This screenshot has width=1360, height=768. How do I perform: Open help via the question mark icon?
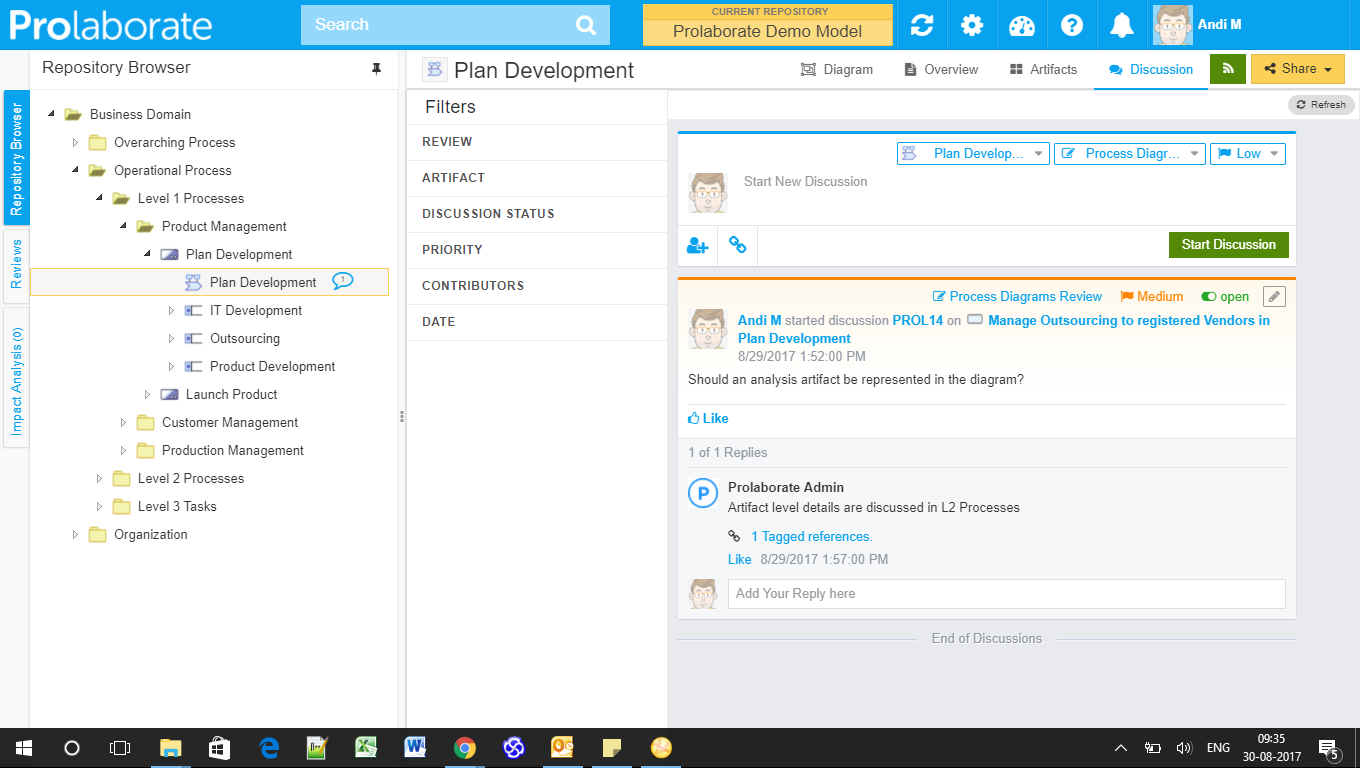[x=1072, y=25]
